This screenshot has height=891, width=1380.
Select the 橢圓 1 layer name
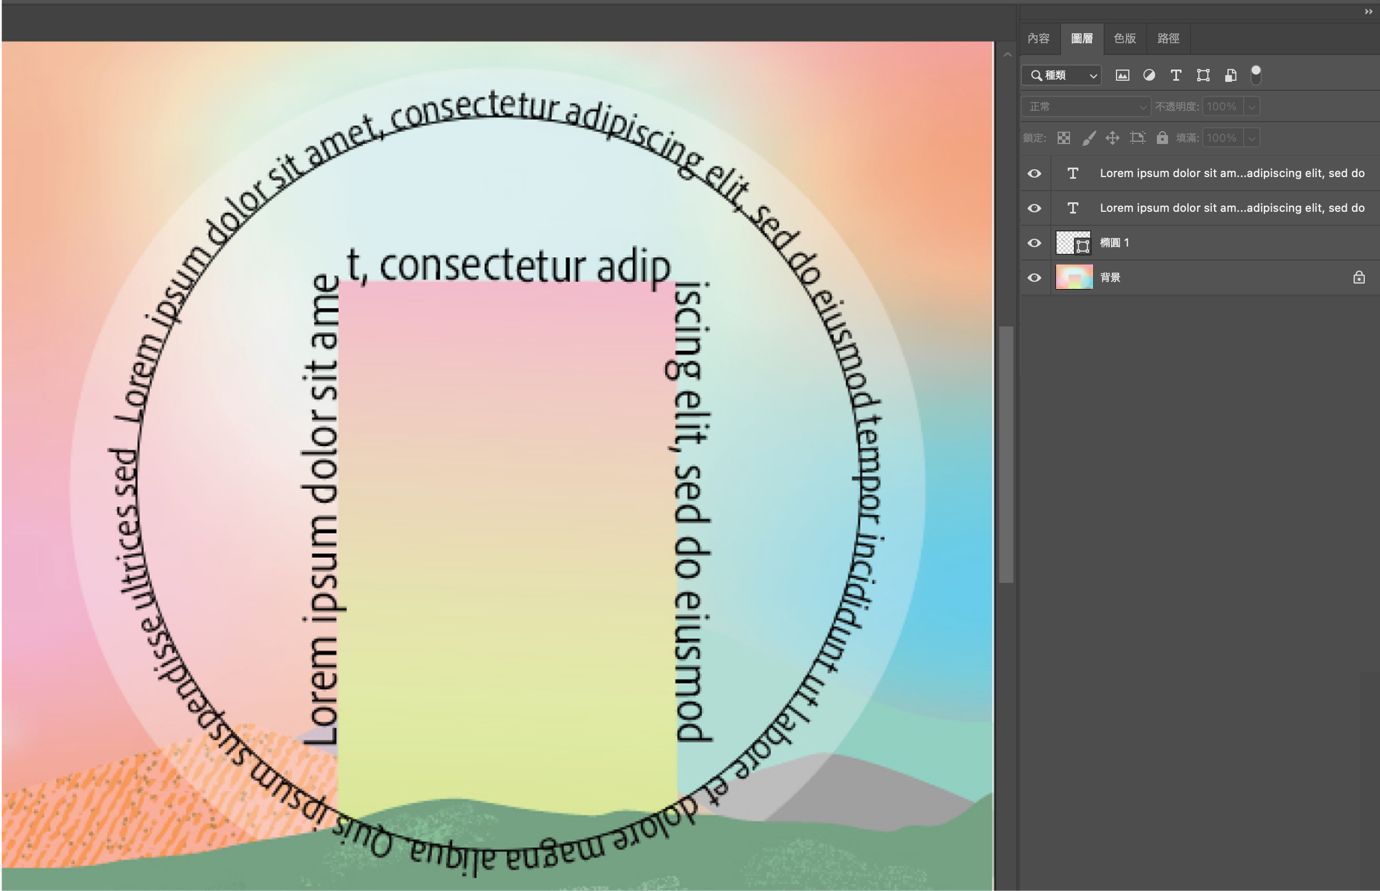[x=1115, y=243]
